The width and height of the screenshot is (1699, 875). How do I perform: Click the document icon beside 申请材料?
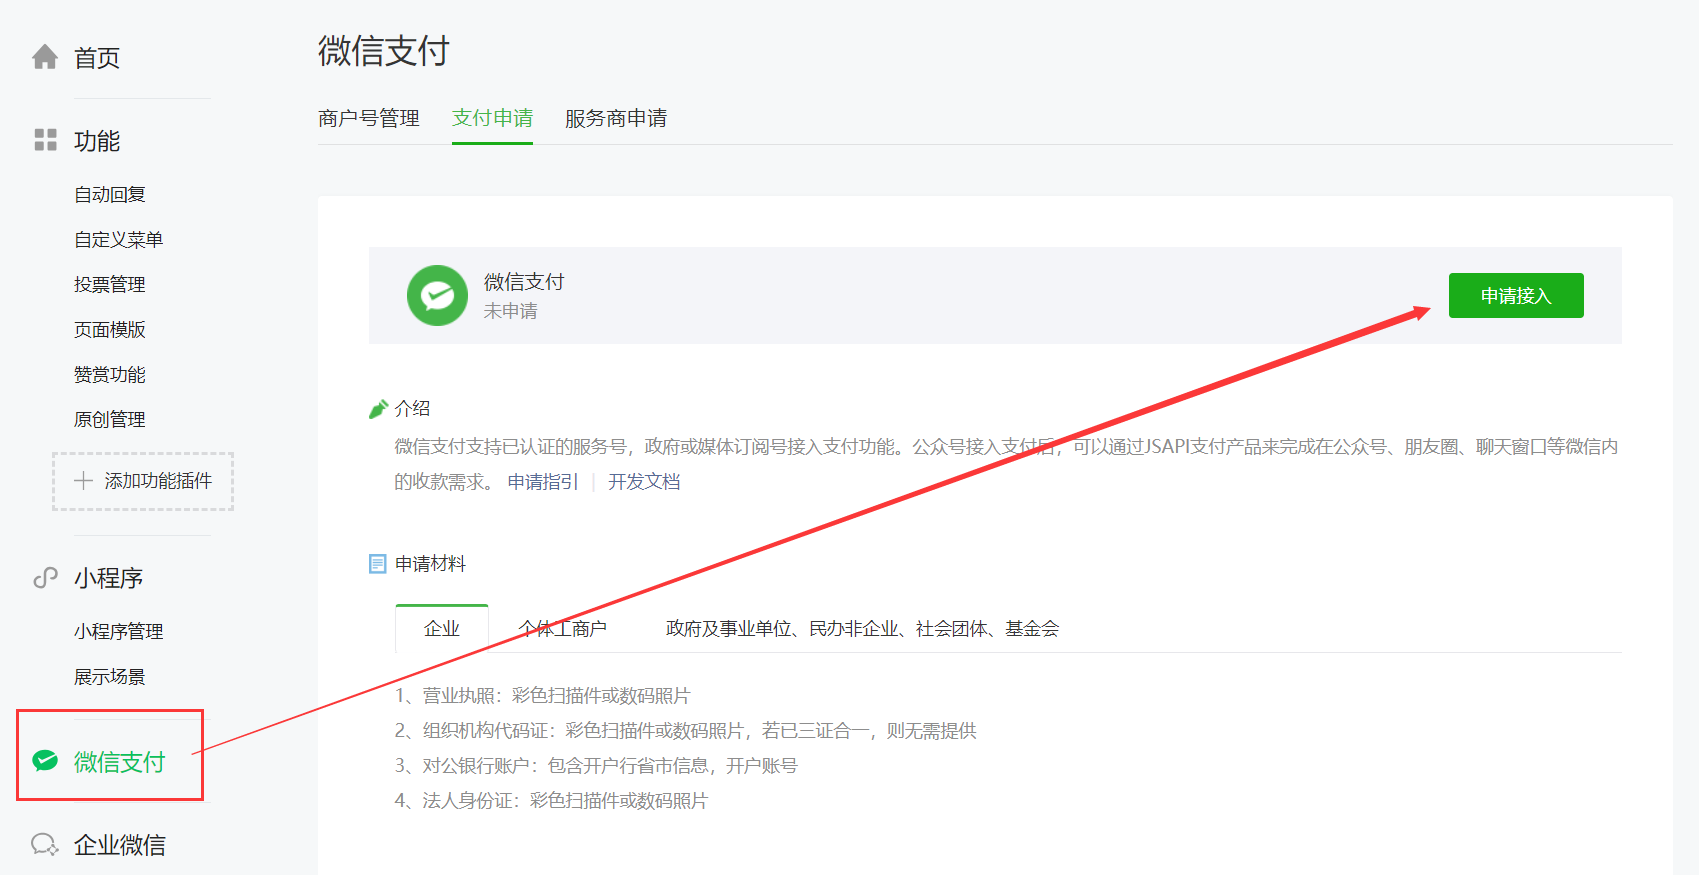(377, 564)
